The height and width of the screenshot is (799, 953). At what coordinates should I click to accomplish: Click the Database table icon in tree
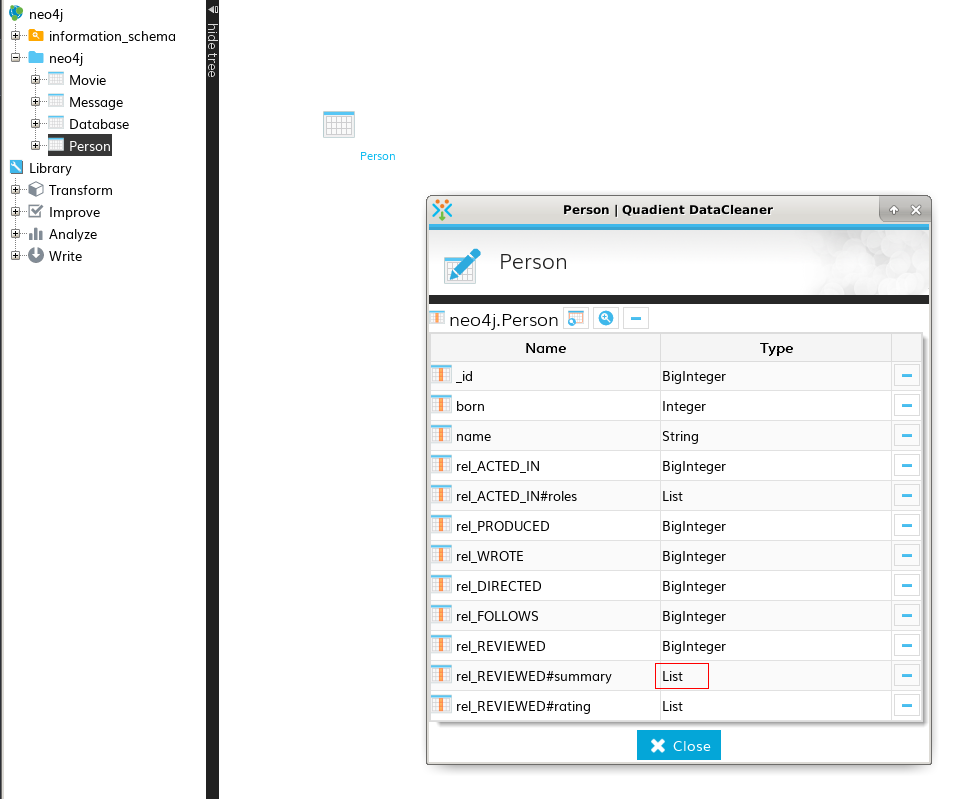pos(56,123)
